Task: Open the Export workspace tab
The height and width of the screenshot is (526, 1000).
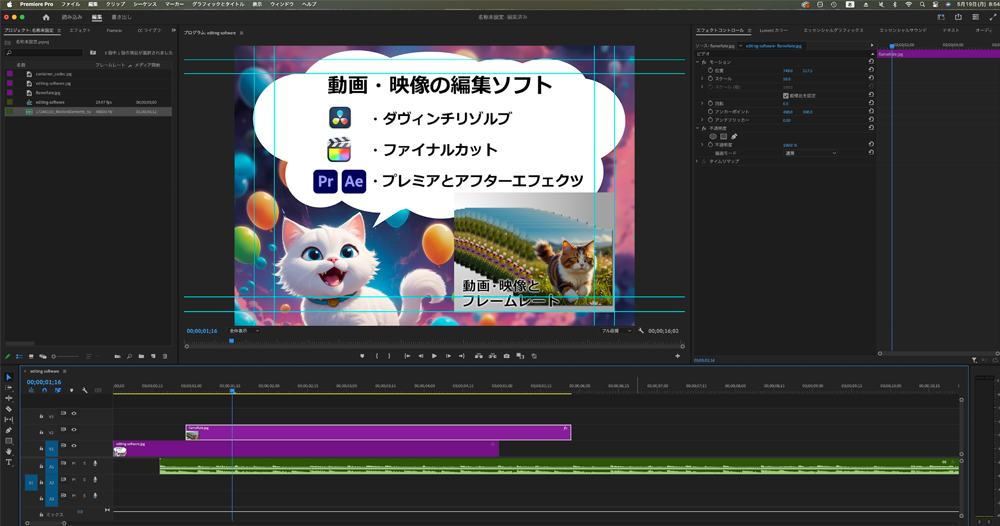Action: (121, 17)
